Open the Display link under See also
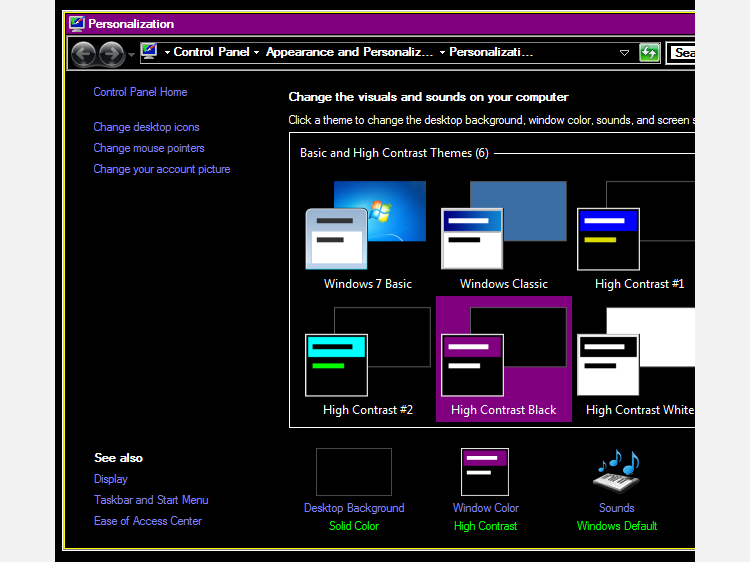The width and height of the screenshot is (750, 562). [x=110, y=479]
